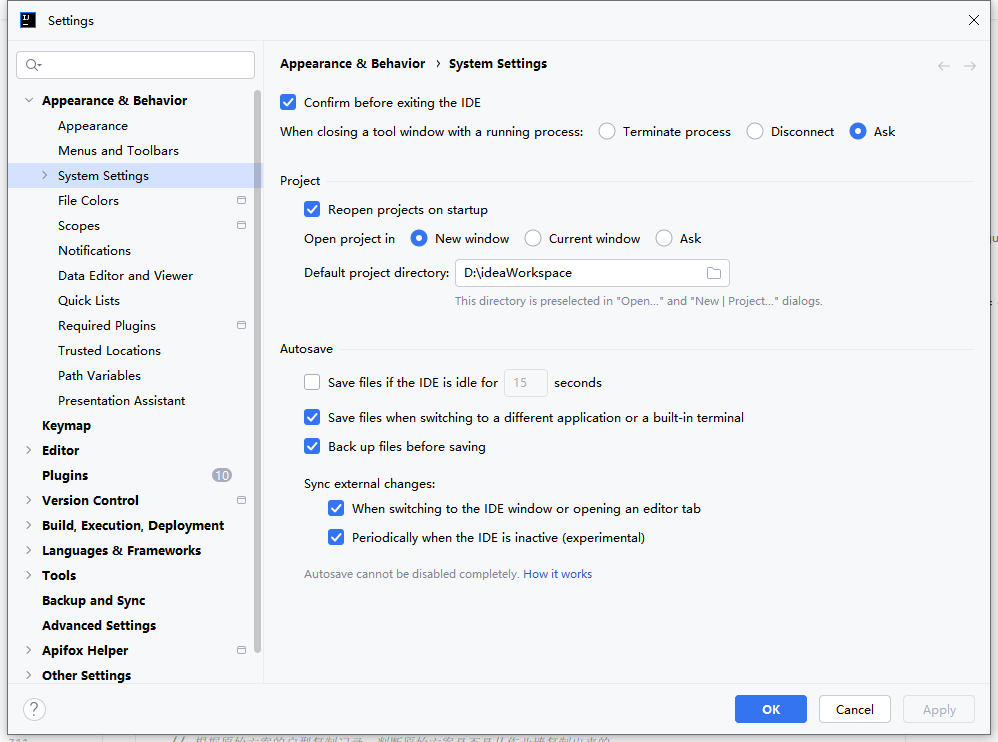Click project-level icon beside File Colors

tap(241, 200)
